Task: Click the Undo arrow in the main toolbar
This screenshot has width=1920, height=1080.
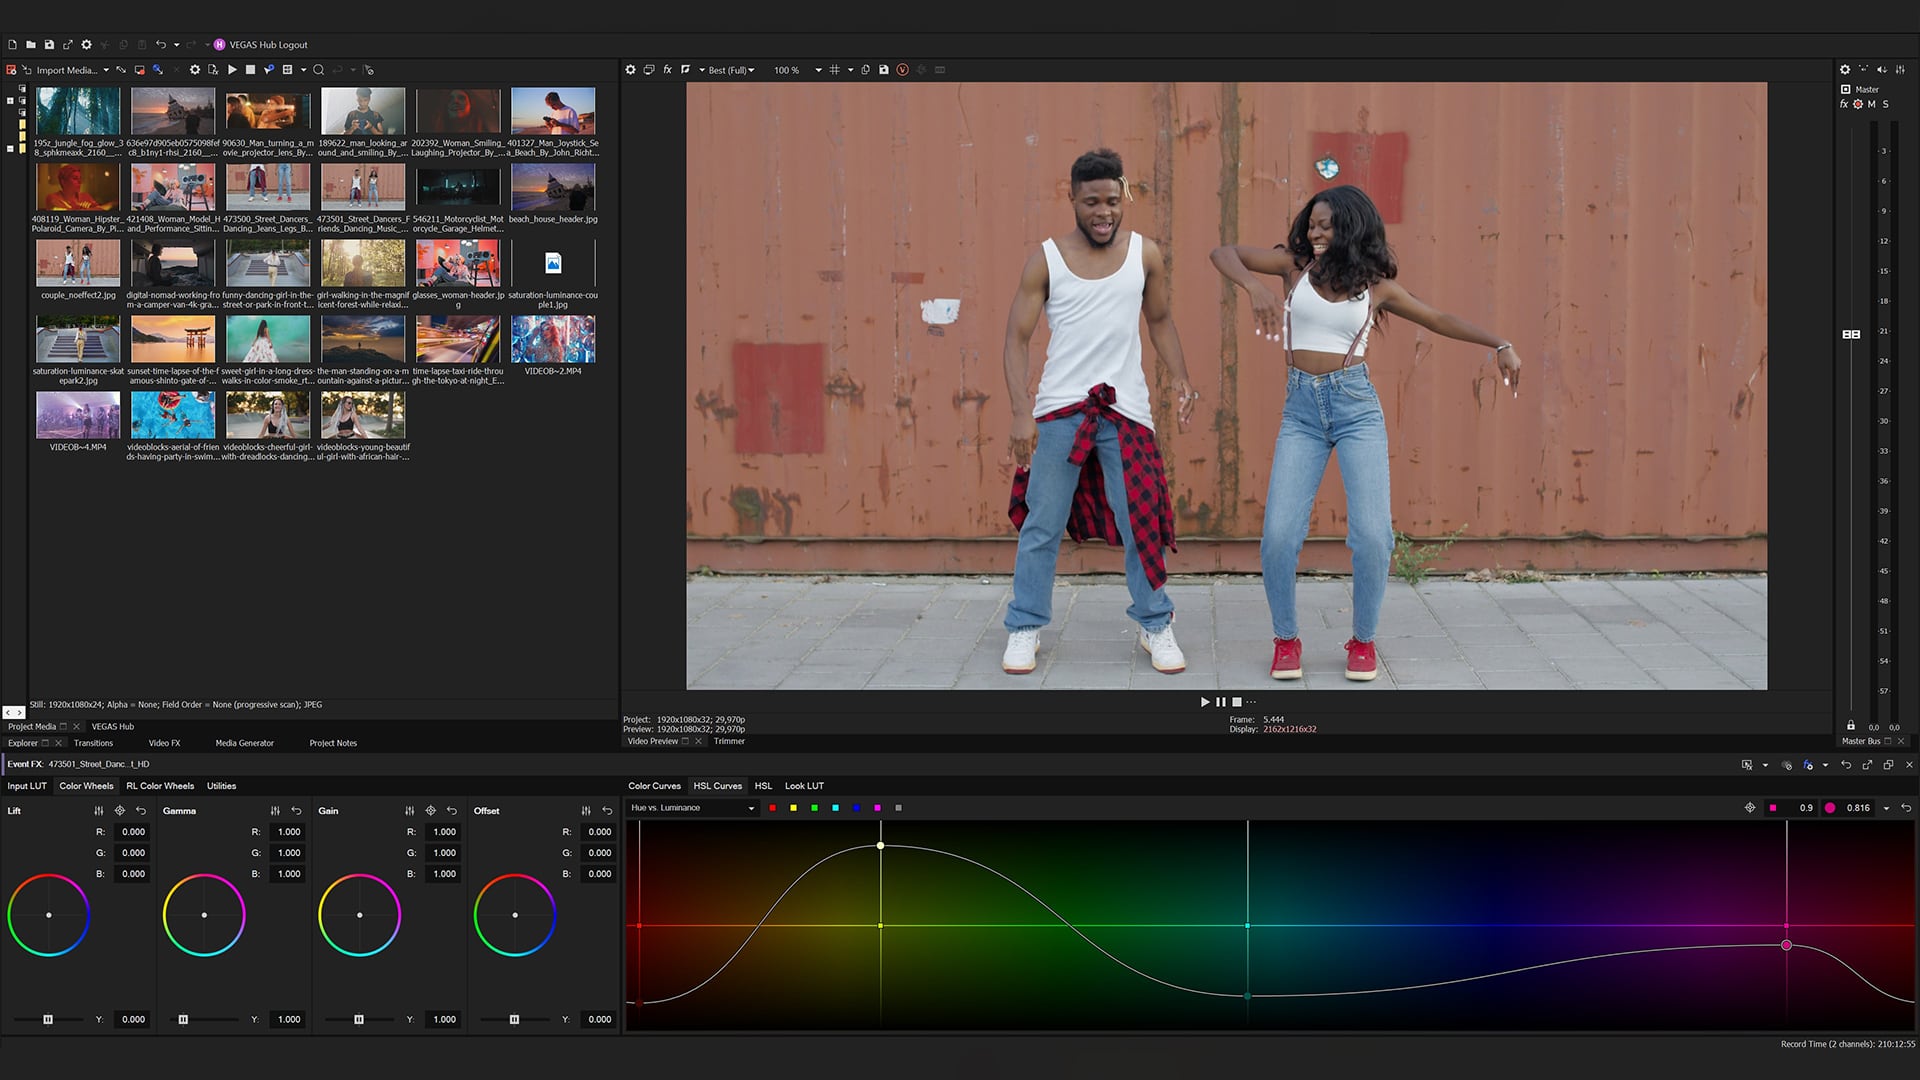Action: coord(162,44)
